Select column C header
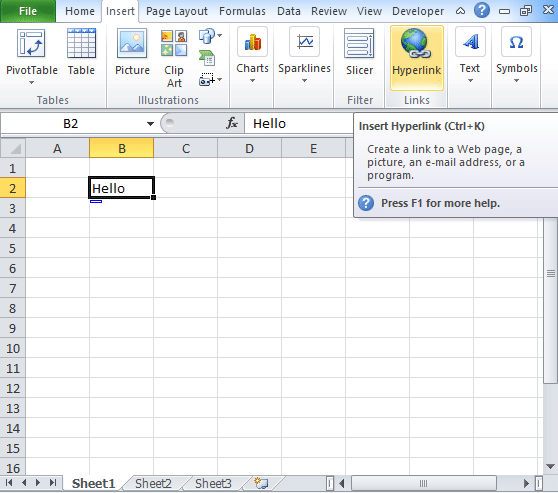 pos(185,148)
